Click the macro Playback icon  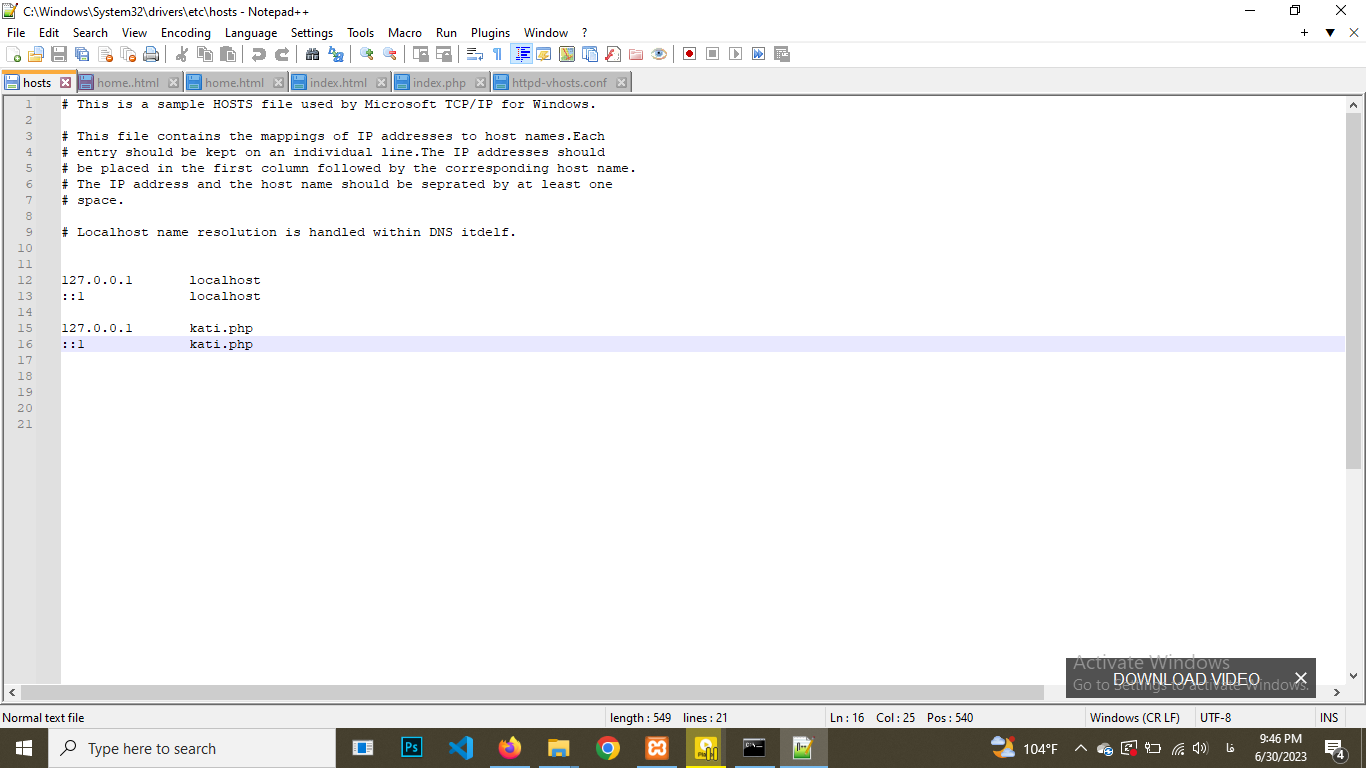tap(736, 54)
